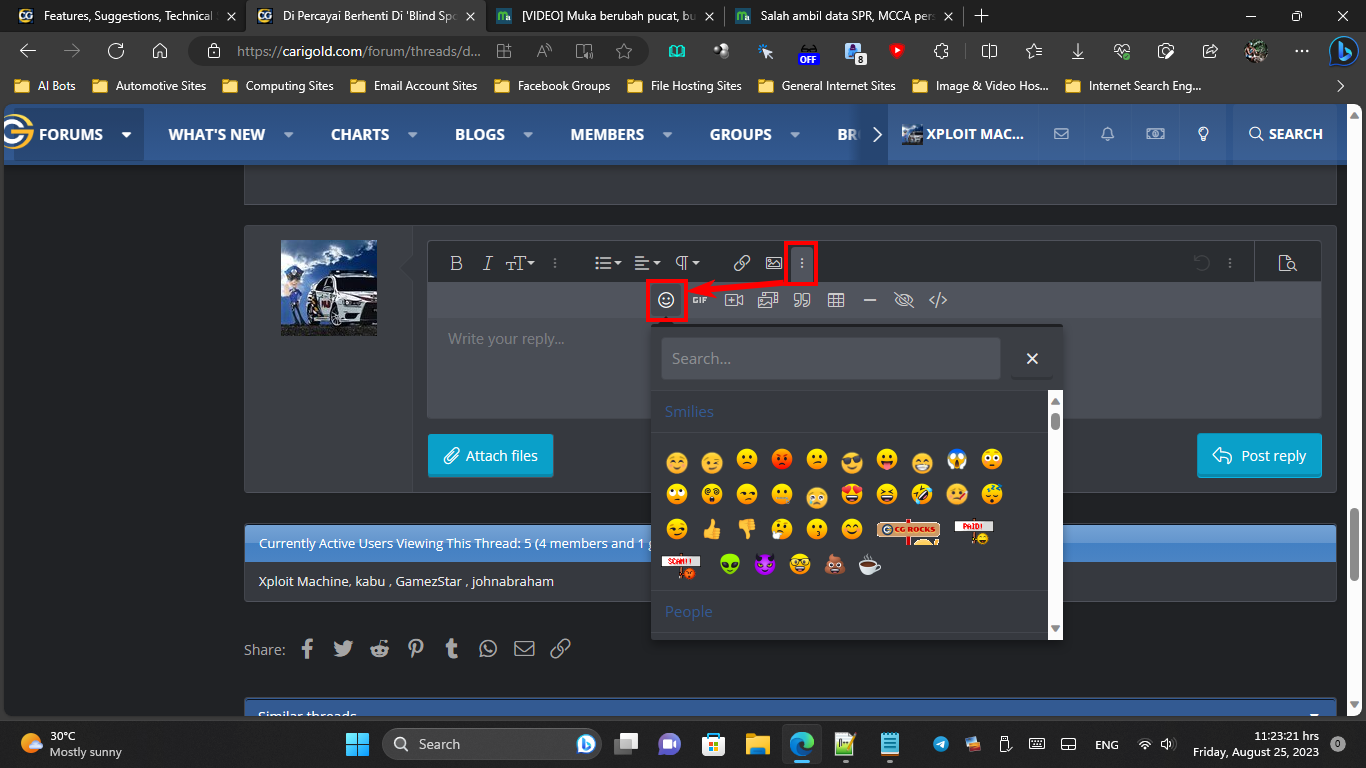Insert spoiler with crossed-eye icon
Screen dimensions: 1366x768
(904, 299)
